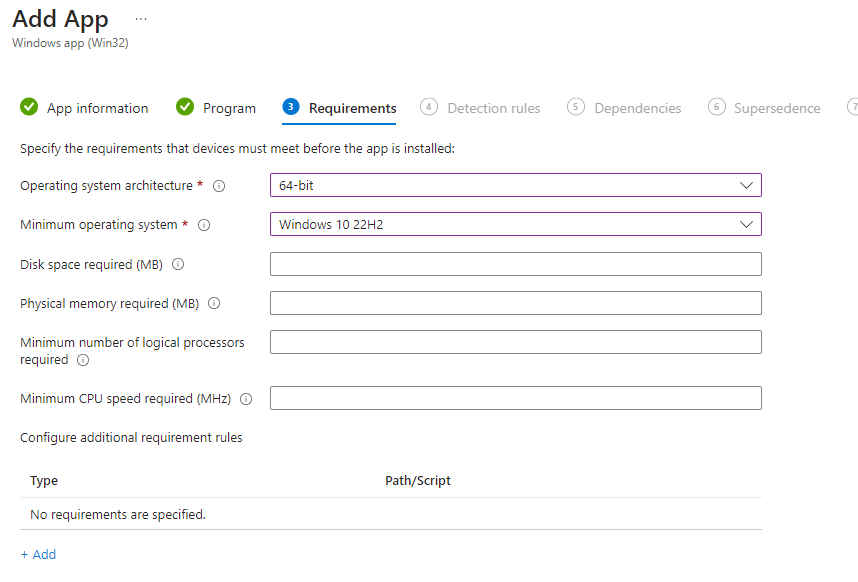Click the Requirements tab
The image size is (858, 582).
352,108
